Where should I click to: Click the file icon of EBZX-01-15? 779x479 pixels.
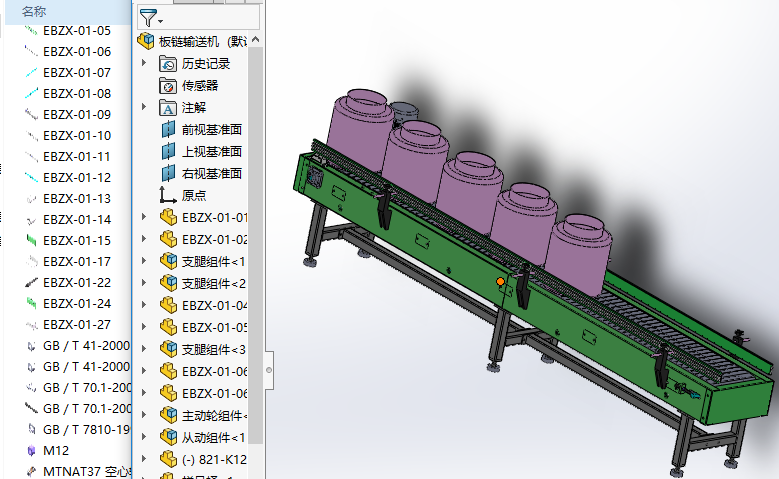point(31,240)
